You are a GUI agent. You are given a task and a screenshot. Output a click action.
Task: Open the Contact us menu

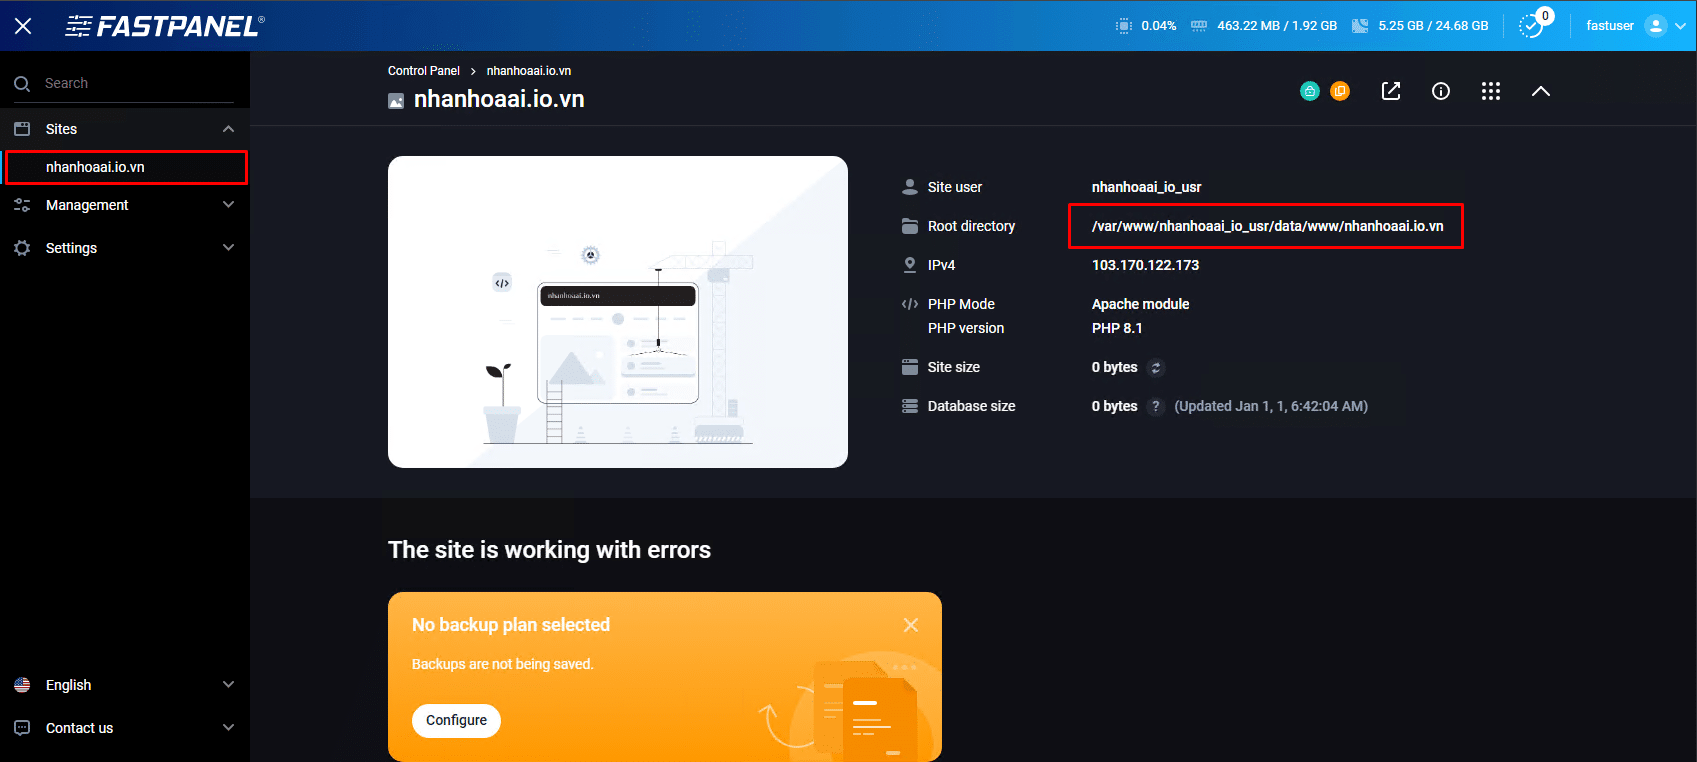point(125,728)
